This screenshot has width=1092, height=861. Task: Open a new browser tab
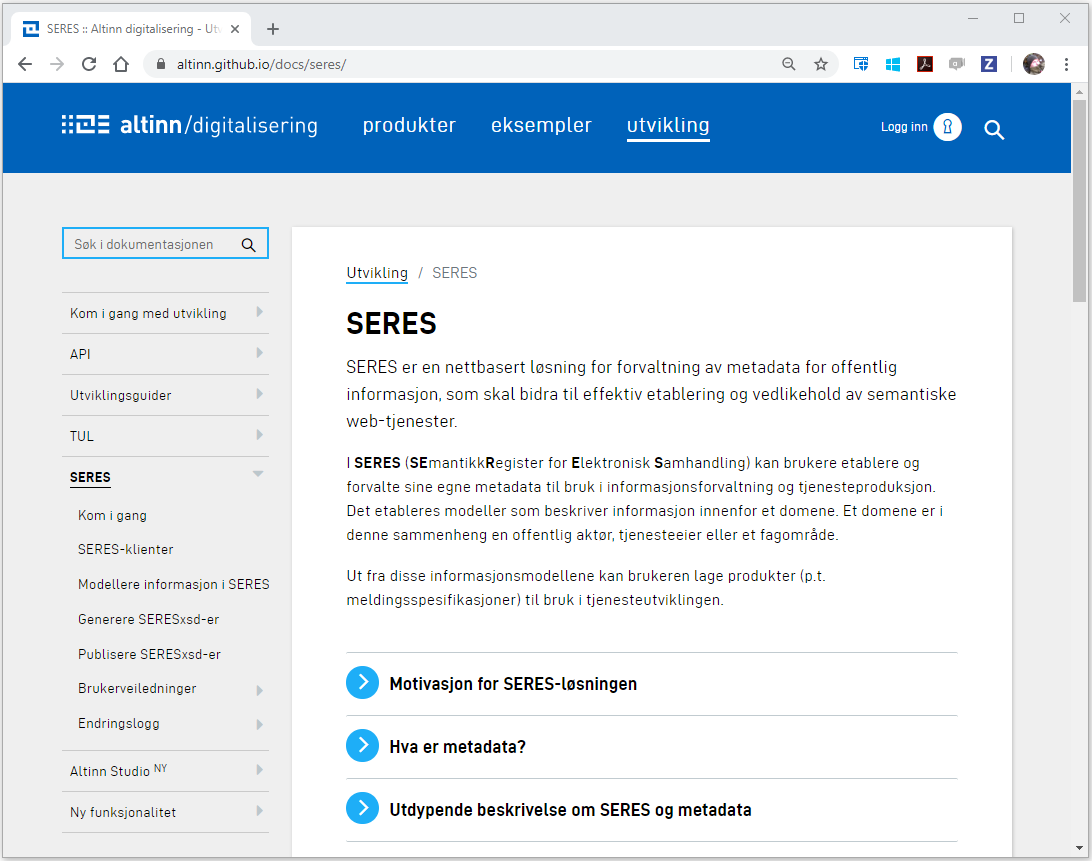(273, 29)
